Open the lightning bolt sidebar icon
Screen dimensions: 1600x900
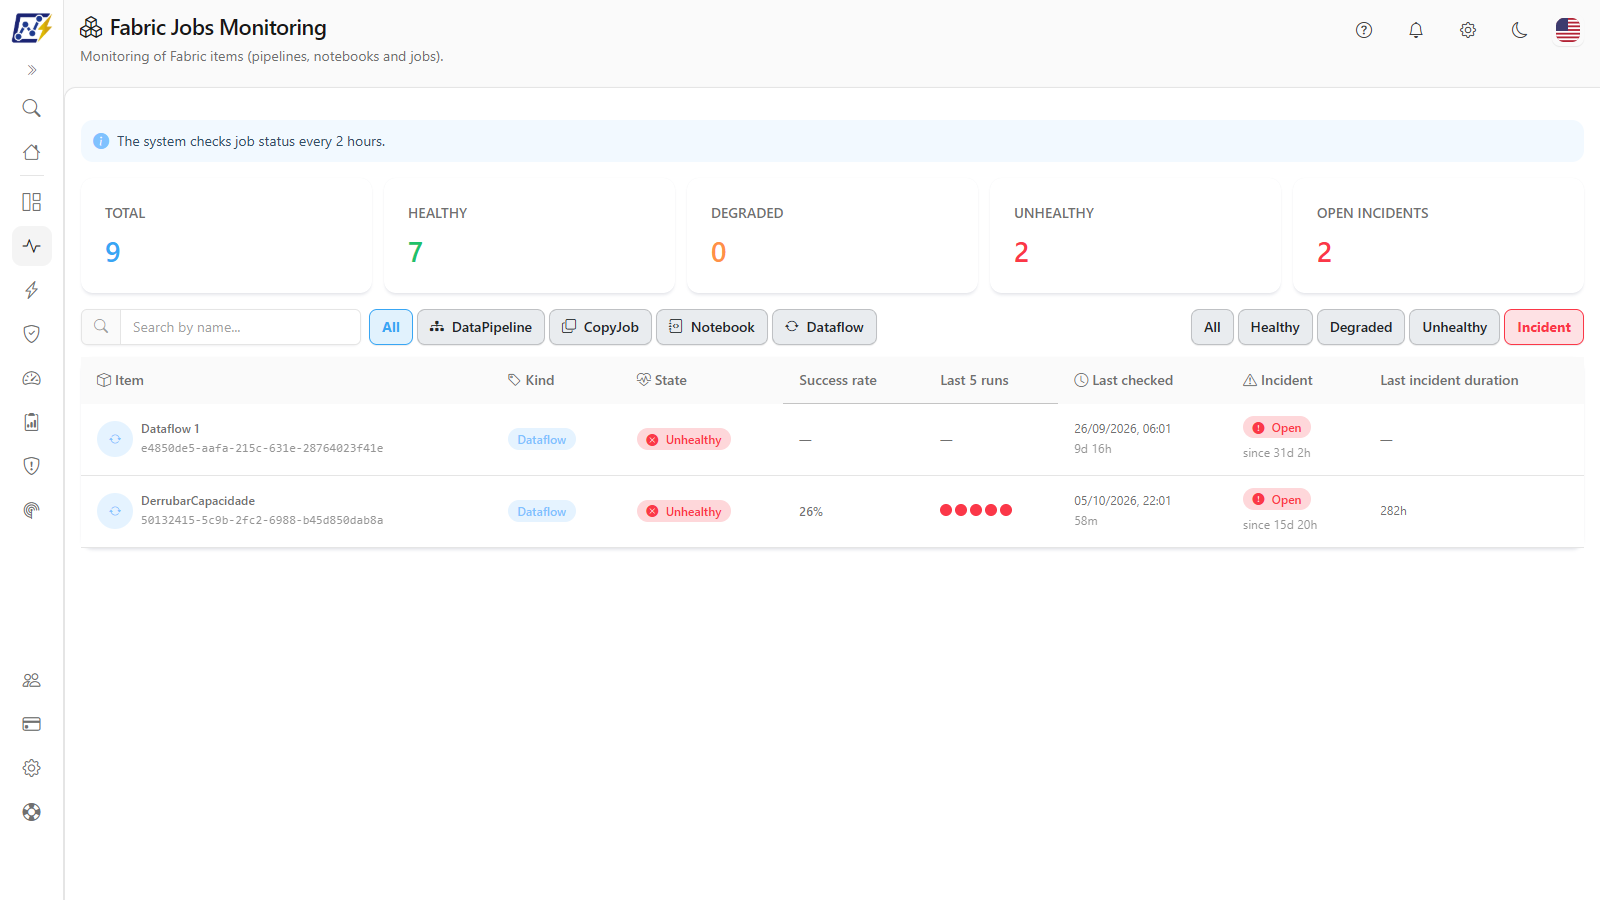tap(32, 290)
